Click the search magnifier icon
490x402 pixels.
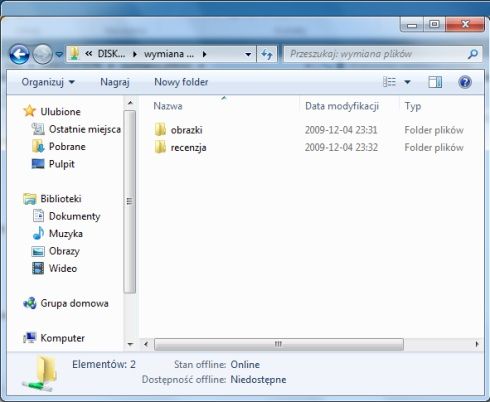point(473,54)
